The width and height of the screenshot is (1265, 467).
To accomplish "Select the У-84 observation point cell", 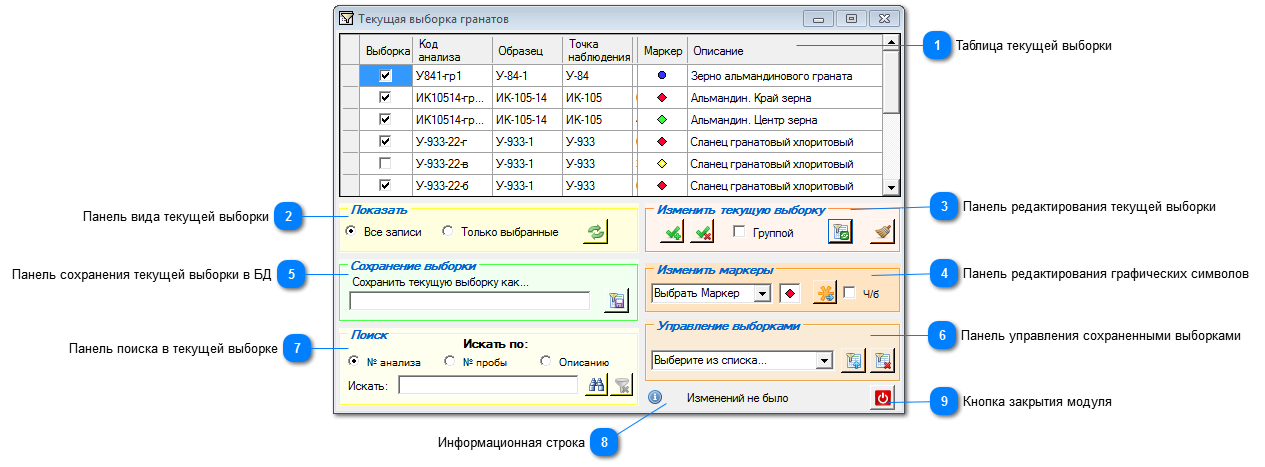I will (598, 75).
